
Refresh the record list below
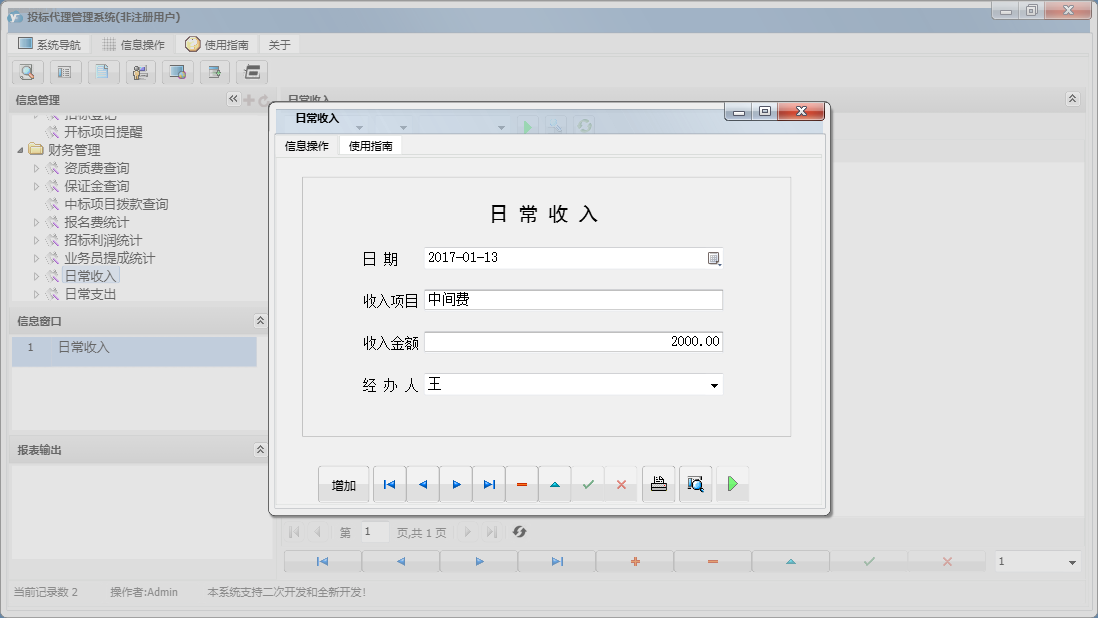click(519, 532)
